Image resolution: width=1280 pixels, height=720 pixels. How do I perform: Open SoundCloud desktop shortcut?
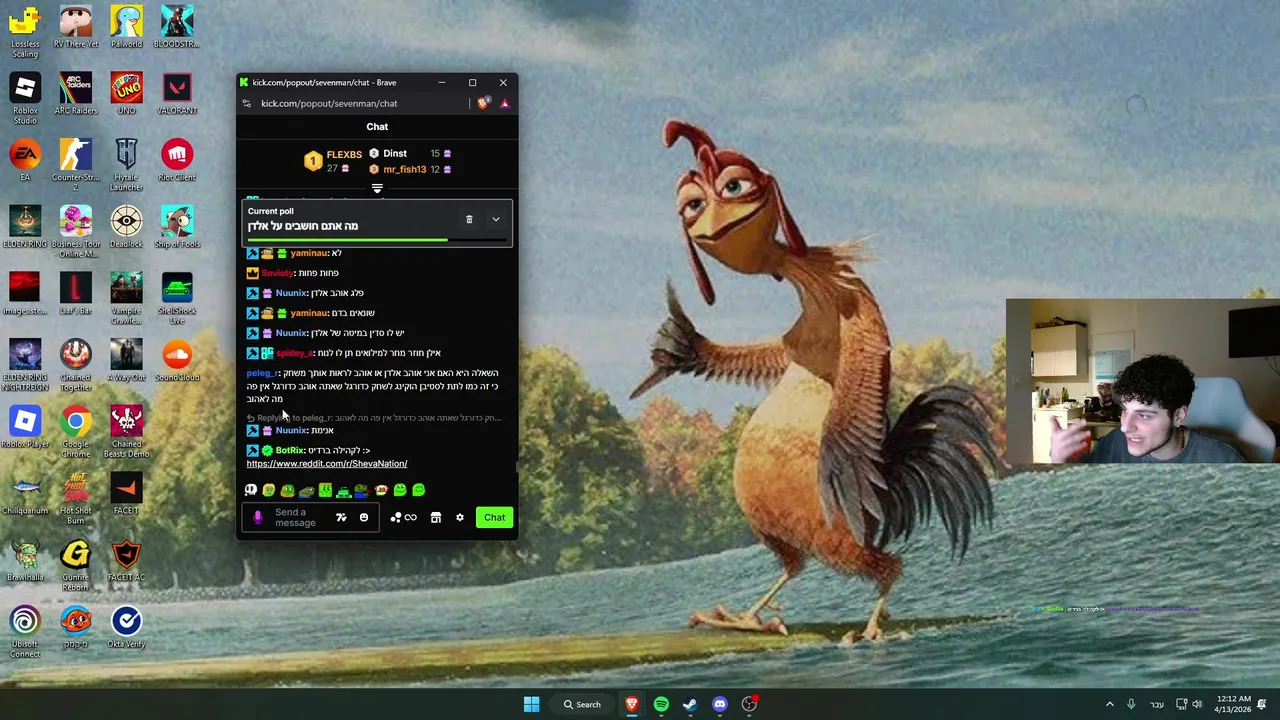(x=177, y=360)
